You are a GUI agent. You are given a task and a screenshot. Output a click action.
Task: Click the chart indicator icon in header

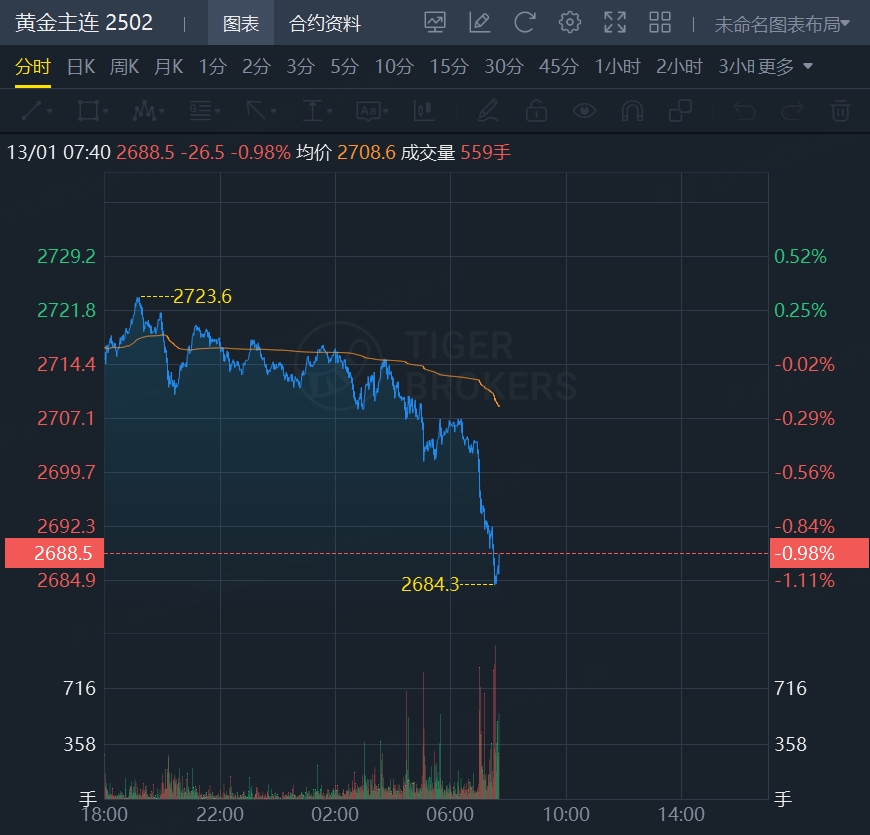point(435,22)
